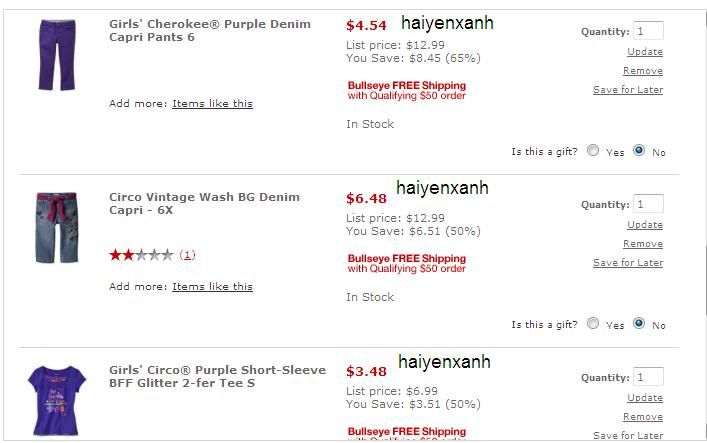Open the Circo vintage denim capri image
The height and width of the screenshot is (443, 707).
click(56, 228)
